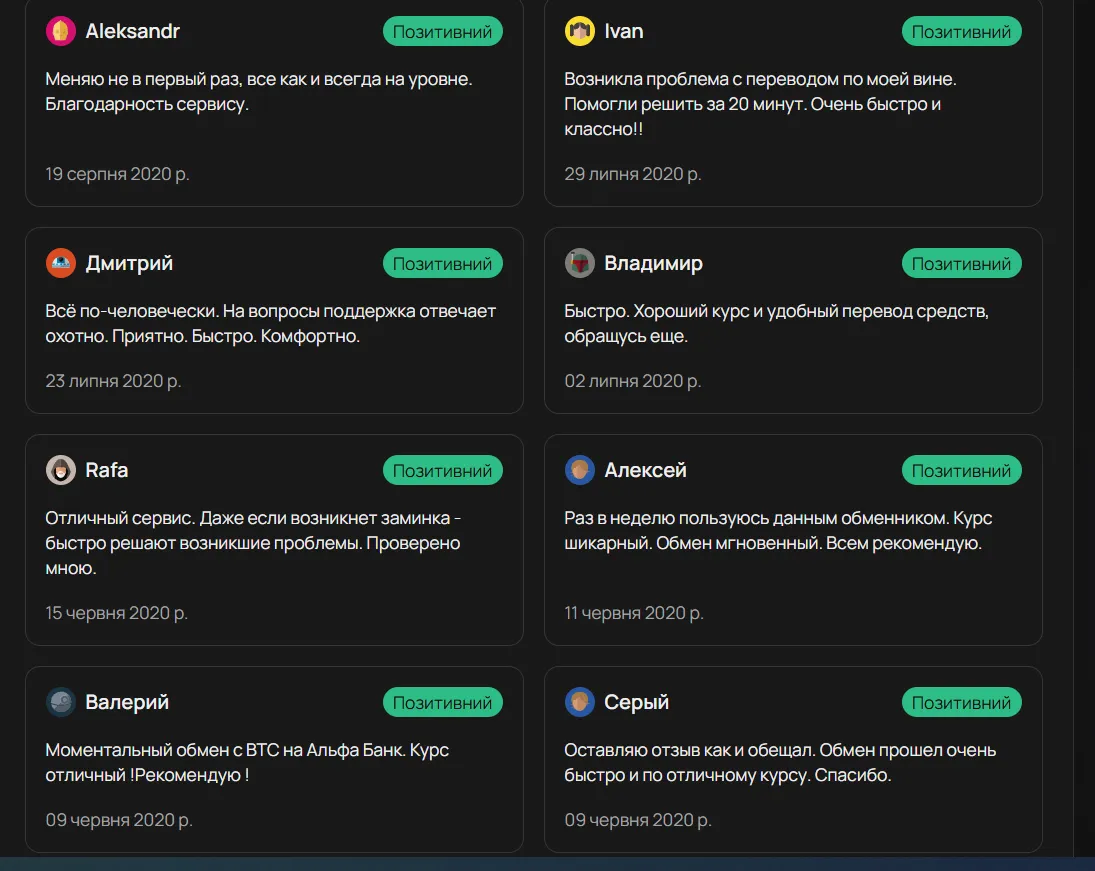Click Валерий's dark sphere avatar icon
This screenshot has height=871, width=1095.
[x=61, y=702]
